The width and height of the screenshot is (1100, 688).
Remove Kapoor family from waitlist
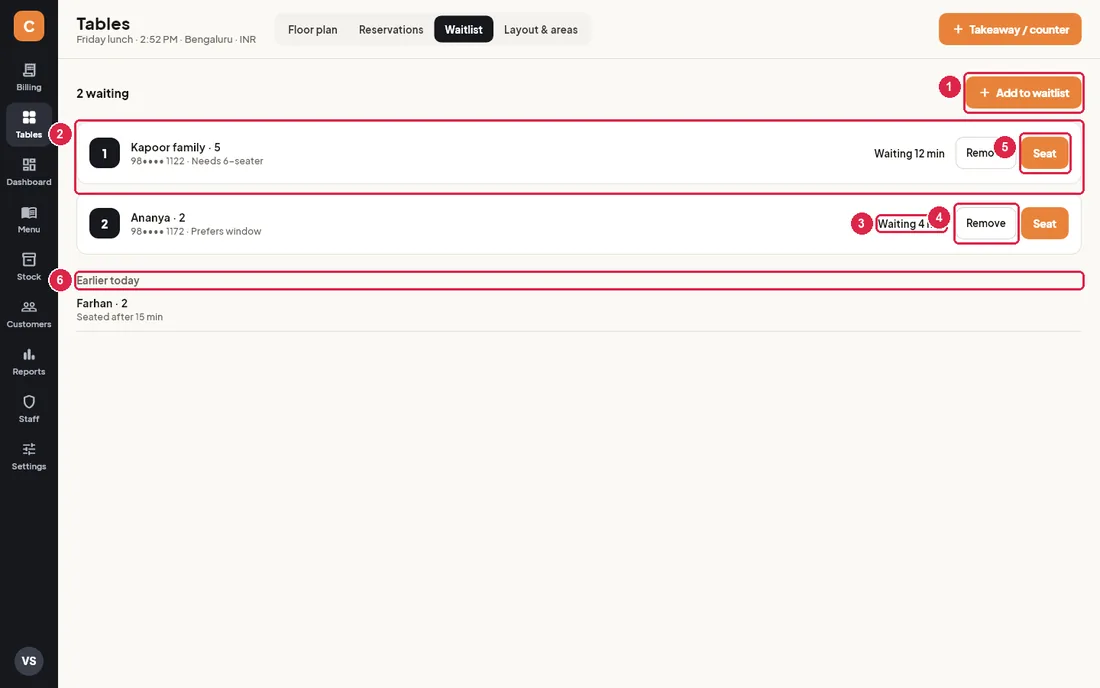[x=985, y=153]
